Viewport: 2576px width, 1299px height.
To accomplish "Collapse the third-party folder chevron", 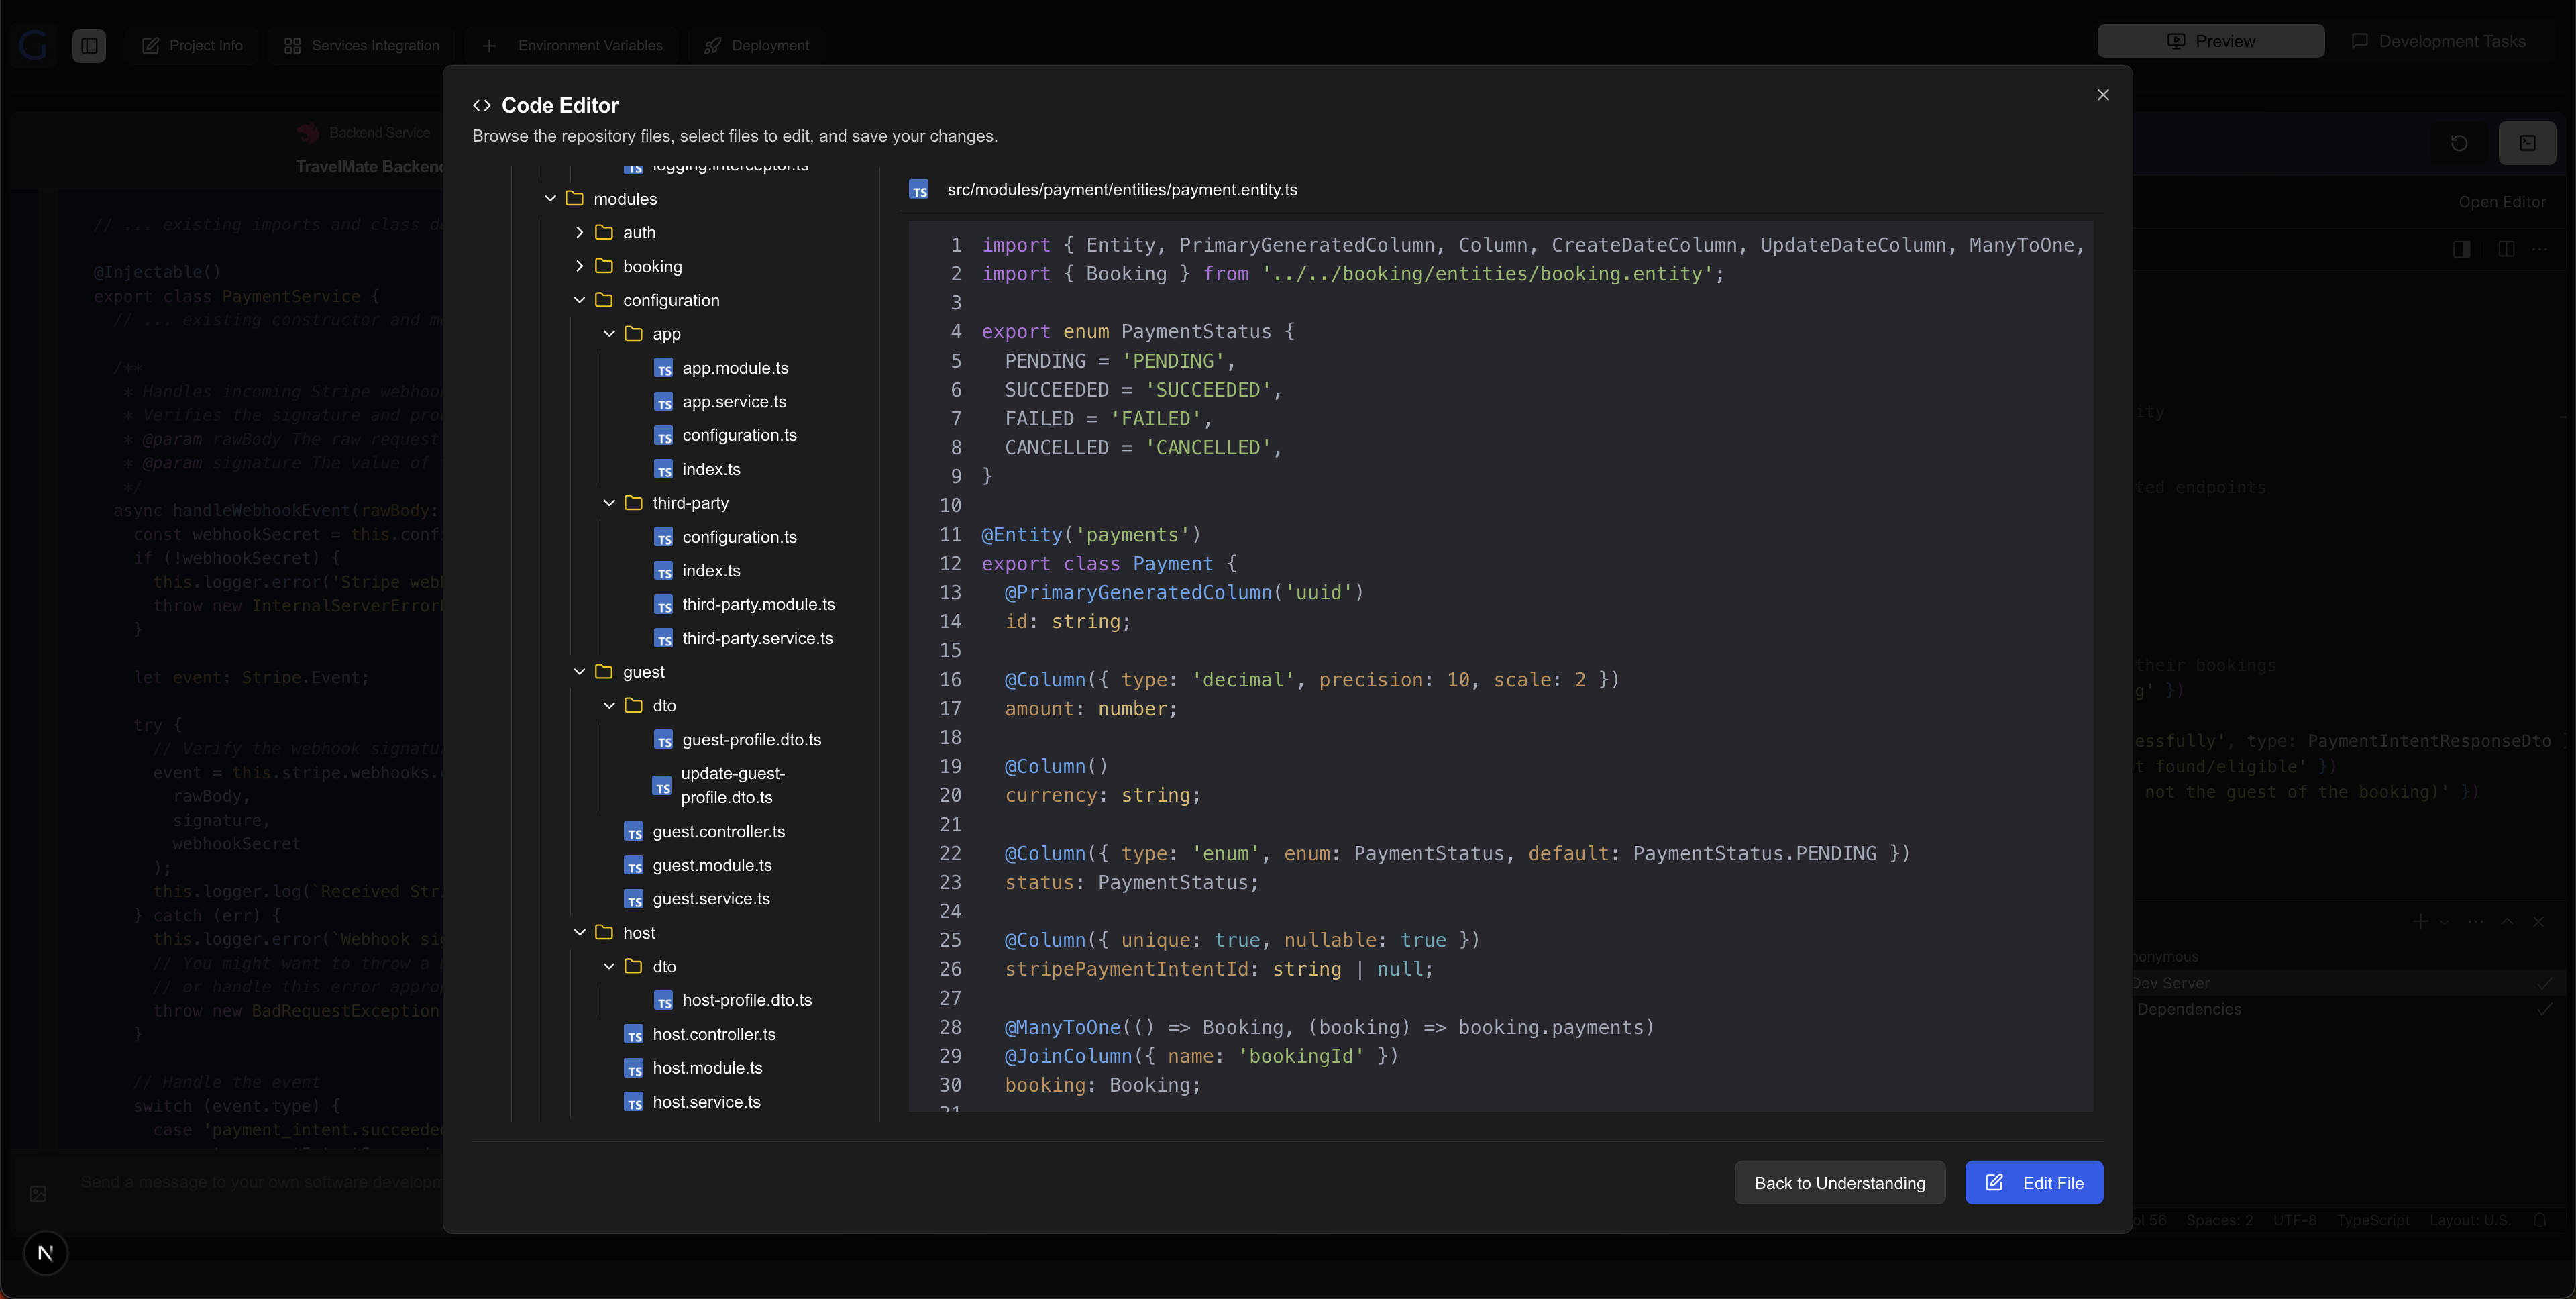I will (609, 502).
